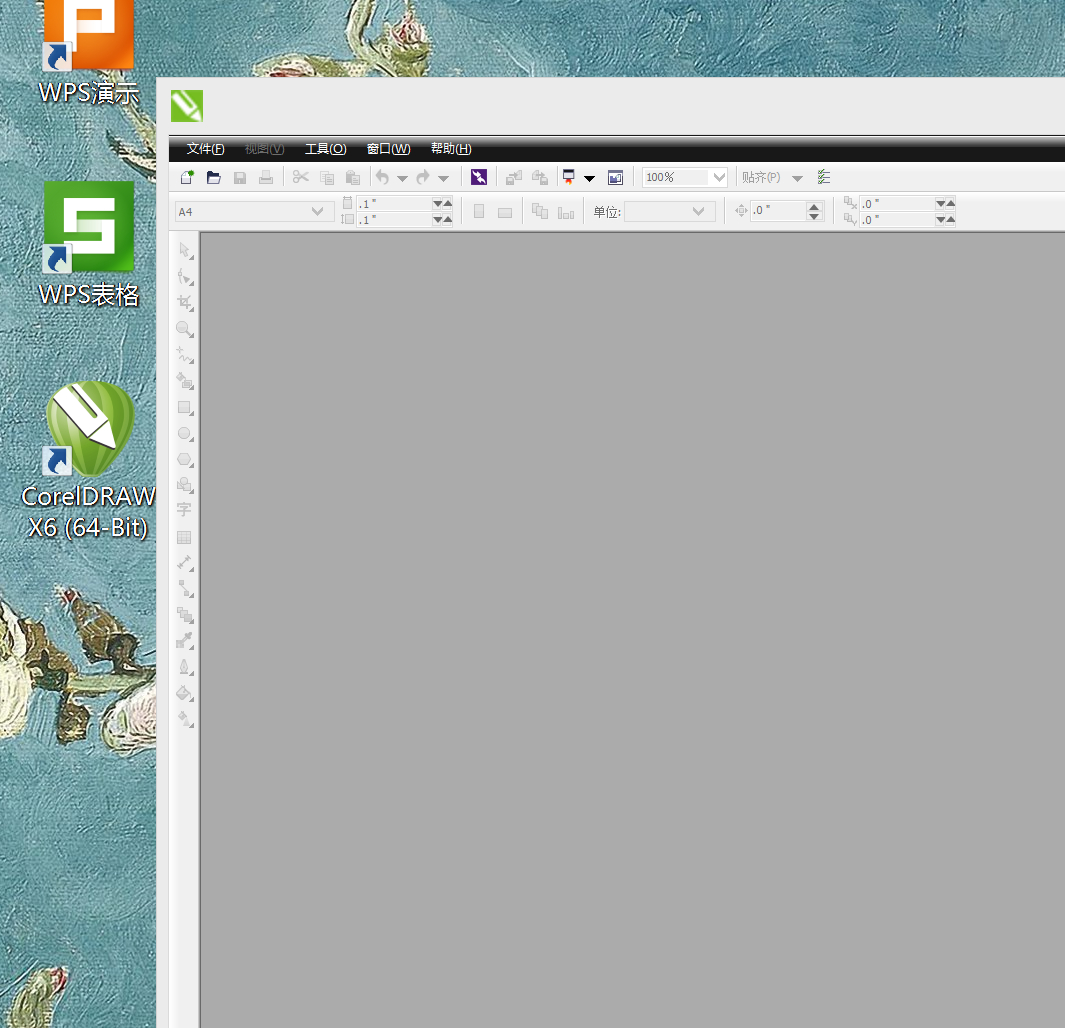
Task: Launch the search content purple icon
Action: [x=479, y=177]
